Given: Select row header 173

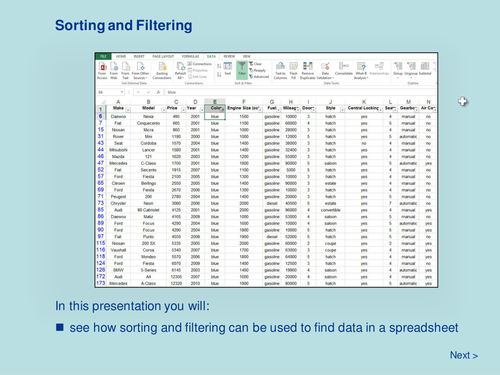Looking at the screenshot, I should click(101, 283).
